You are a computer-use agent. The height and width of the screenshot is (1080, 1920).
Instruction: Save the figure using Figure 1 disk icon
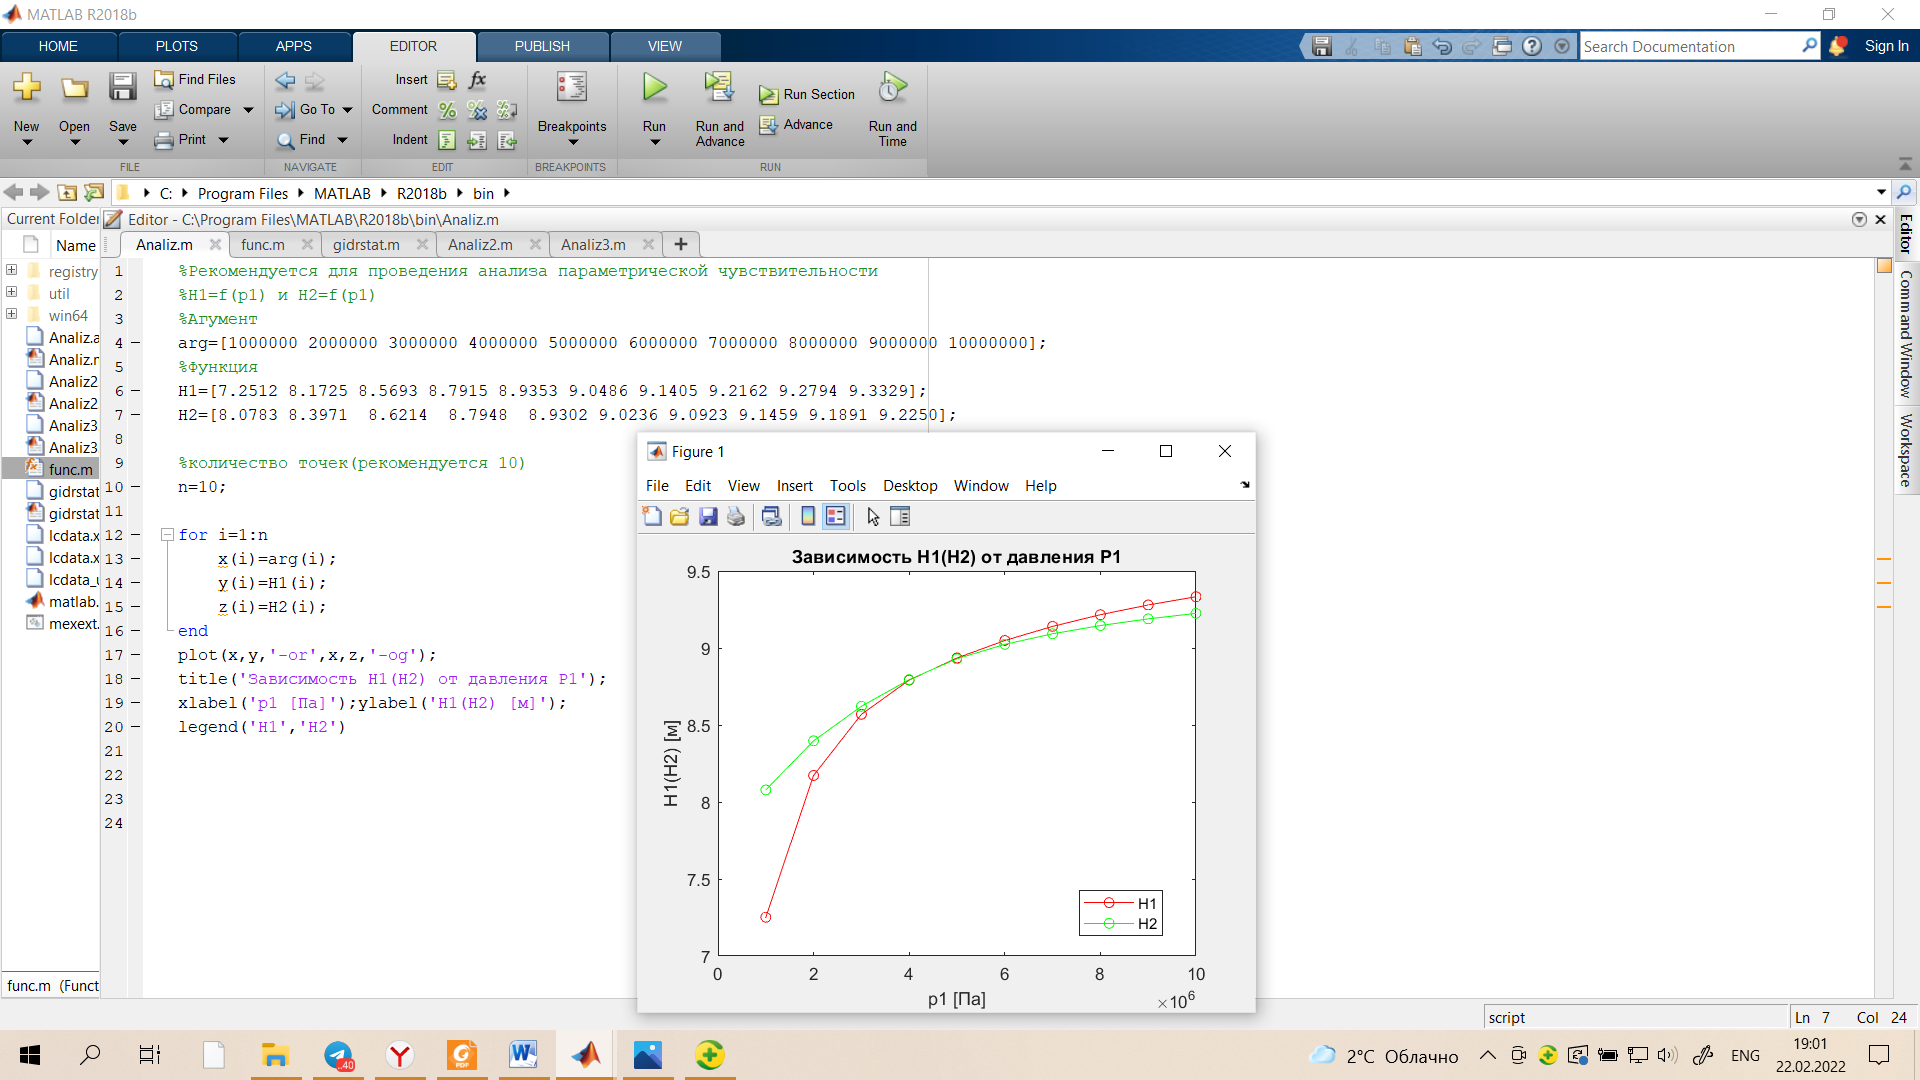708,516
